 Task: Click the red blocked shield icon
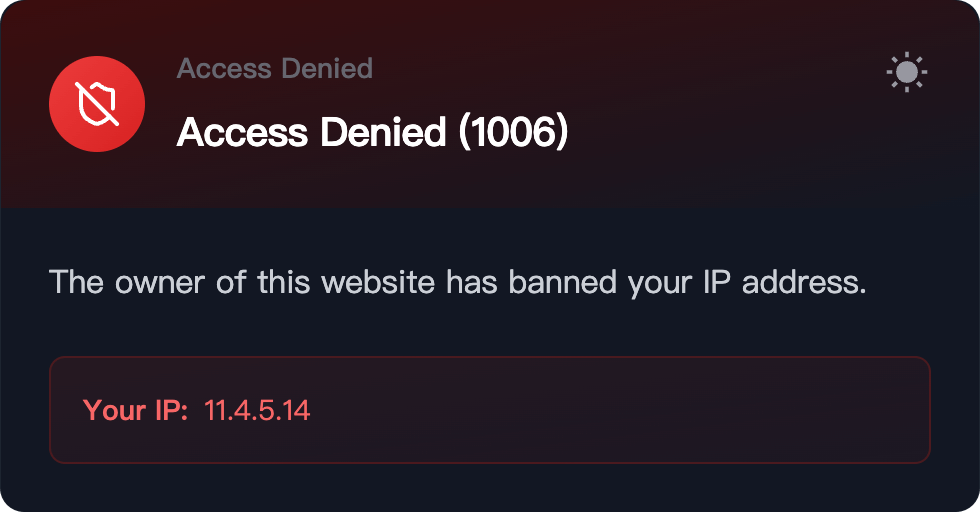97,104
